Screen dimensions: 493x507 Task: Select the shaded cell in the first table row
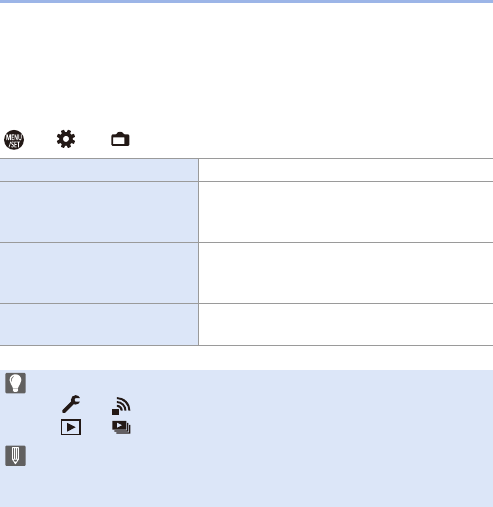[x=99, y=170]
